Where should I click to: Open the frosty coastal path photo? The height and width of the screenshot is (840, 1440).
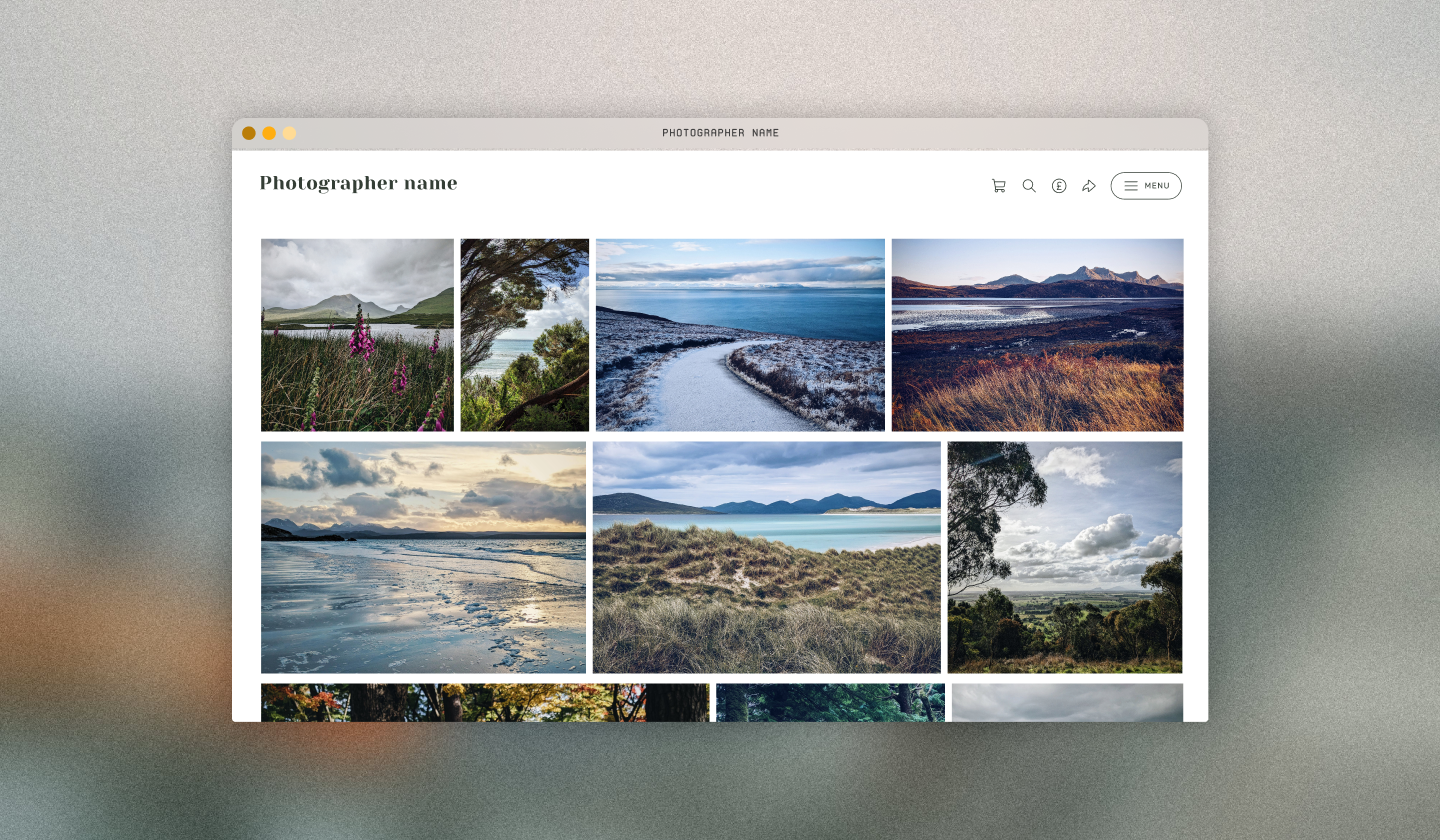click(740, 334)
